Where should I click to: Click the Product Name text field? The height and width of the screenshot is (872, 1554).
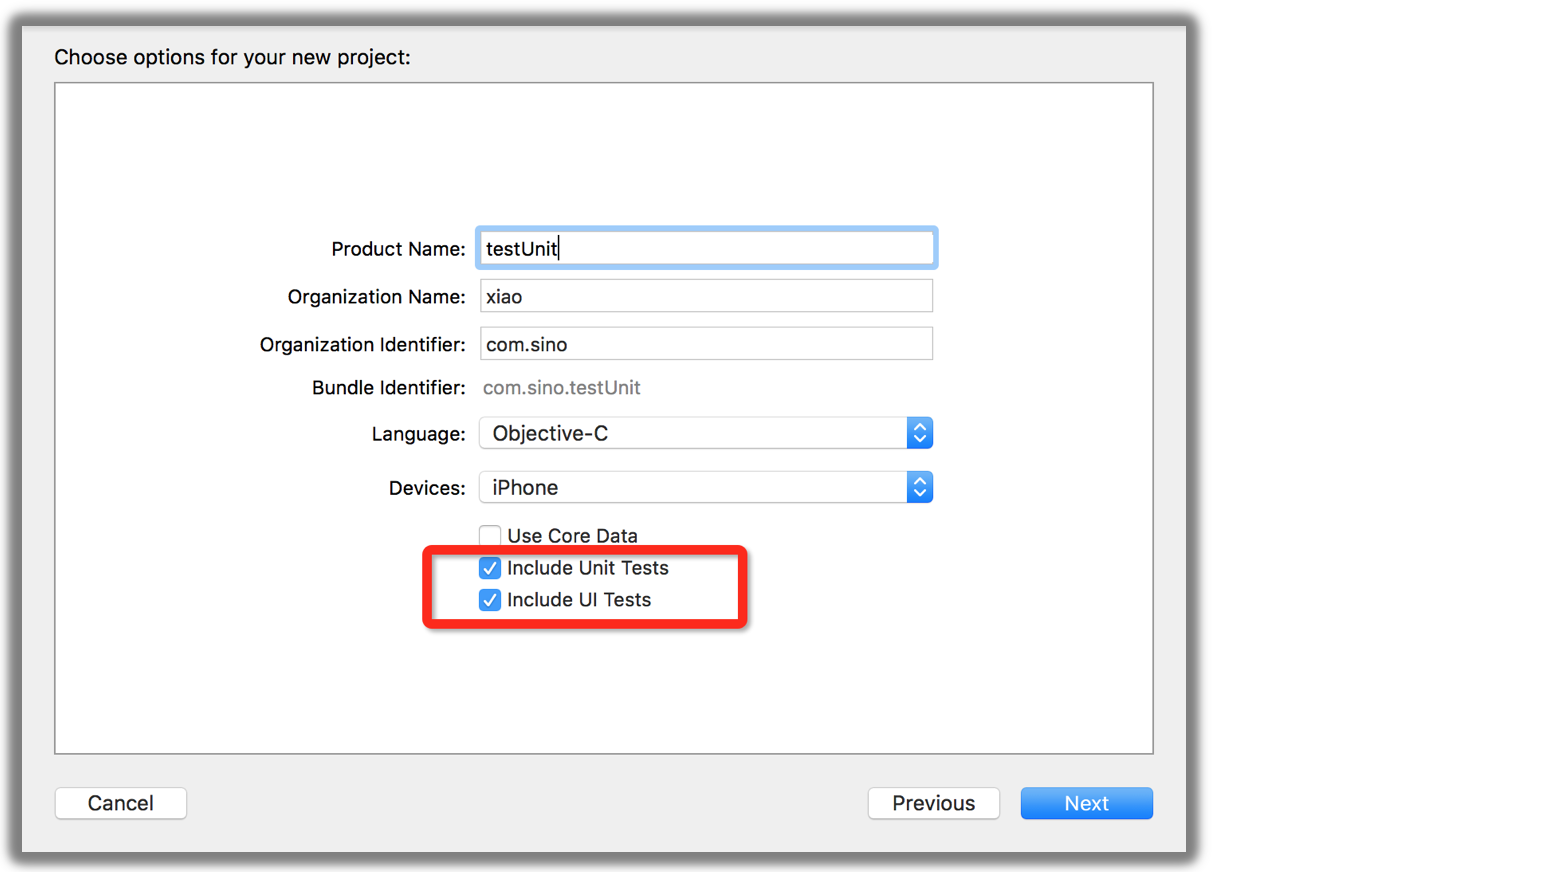(x=706, y=248)
